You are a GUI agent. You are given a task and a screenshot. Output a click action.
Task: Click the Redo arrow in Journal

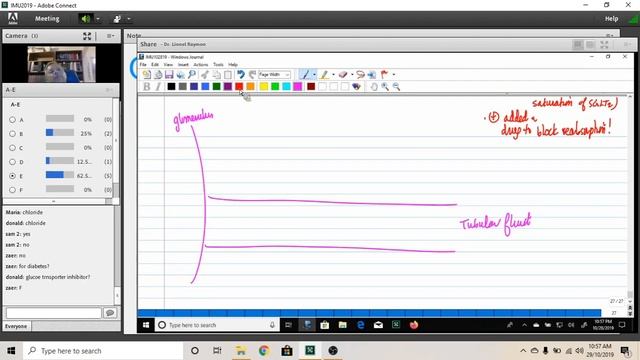coord(252,74)
